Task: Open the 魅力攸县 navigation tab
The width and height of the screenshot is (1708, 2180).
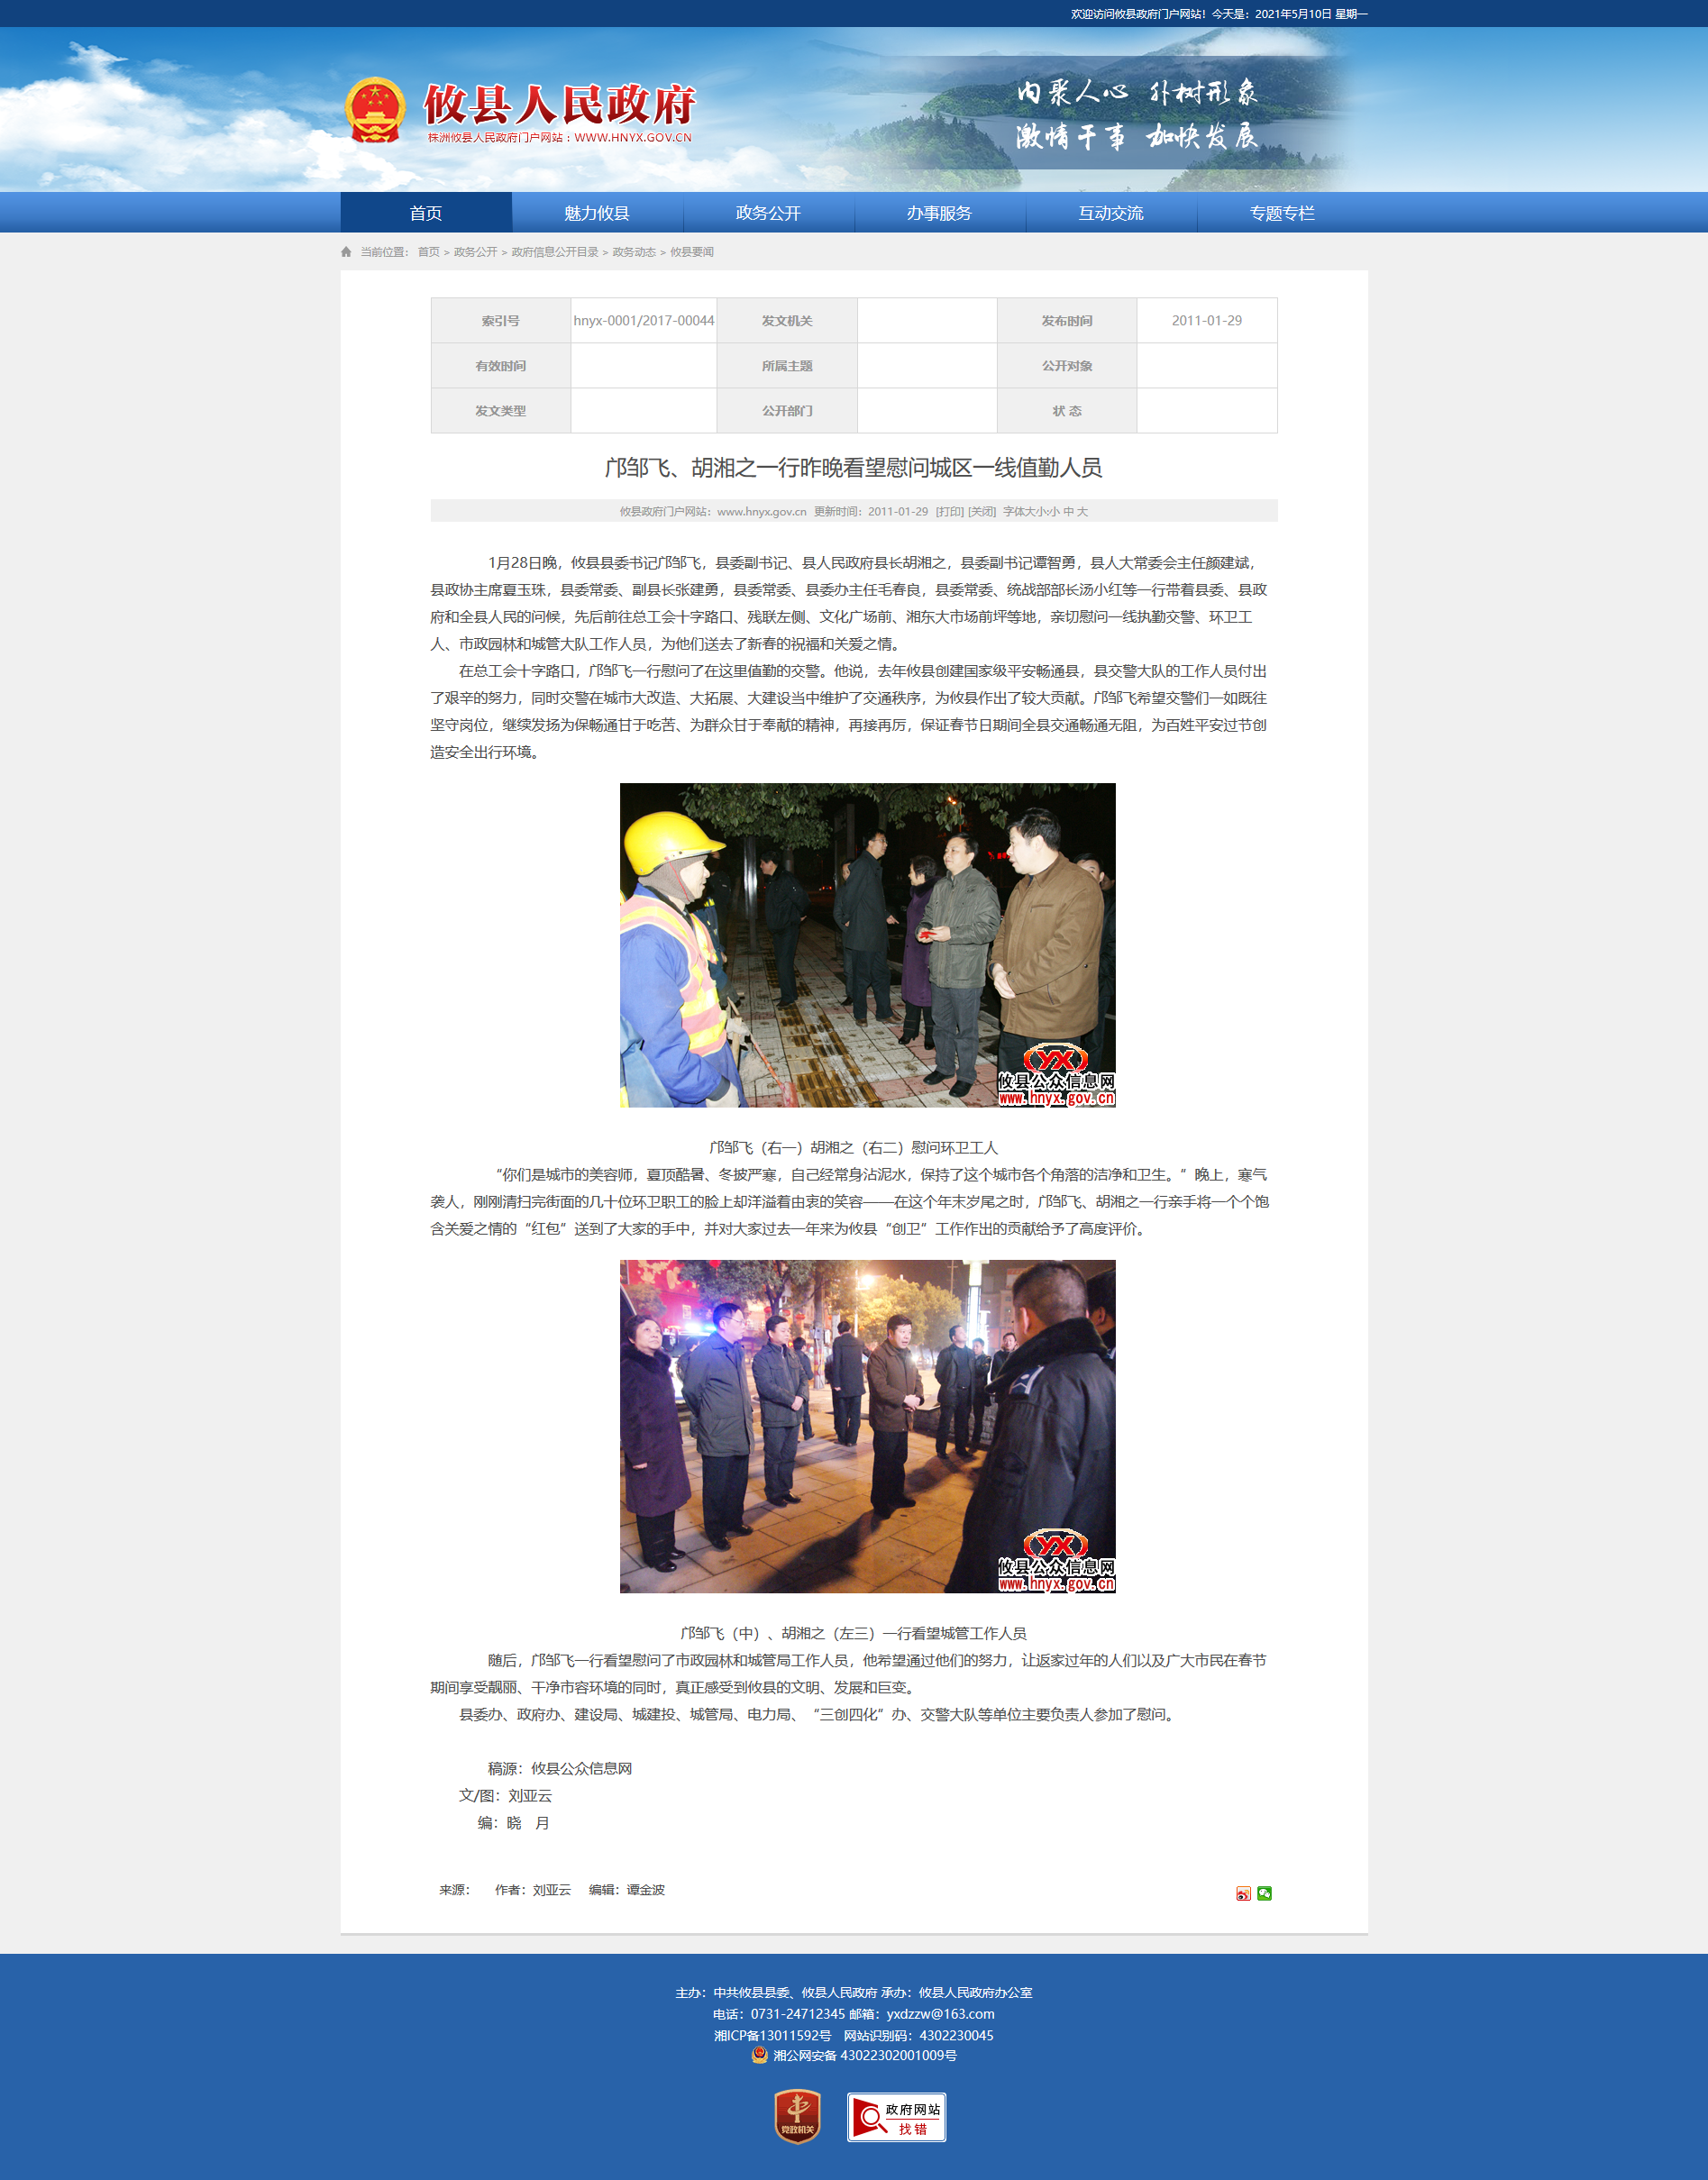Action: click(x=597, y=213)
